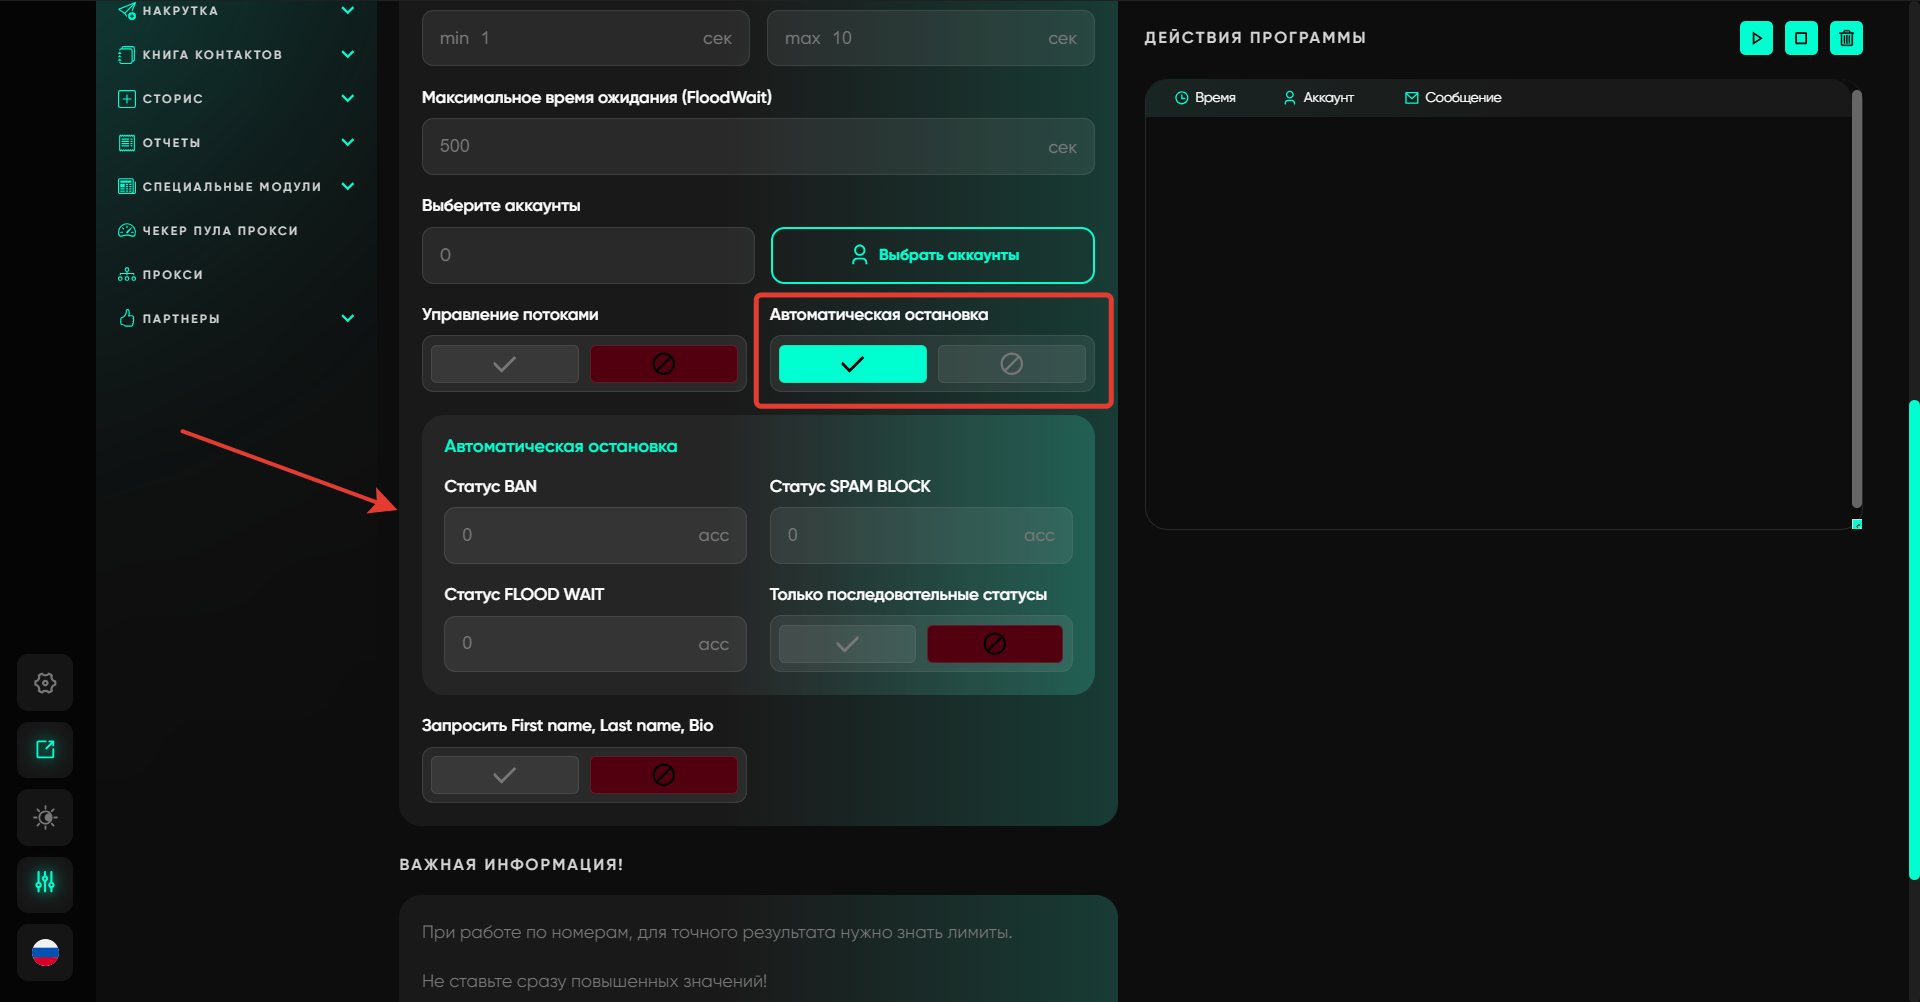Expand the Отчеты section chevron
This screenshot has height=1002, width=1920.
pyautogui.click(x=348, y=142)
